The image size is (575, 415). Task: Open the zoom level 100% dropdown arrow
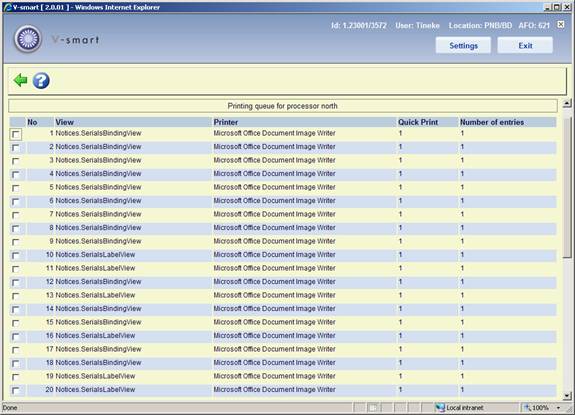point(558,408)
